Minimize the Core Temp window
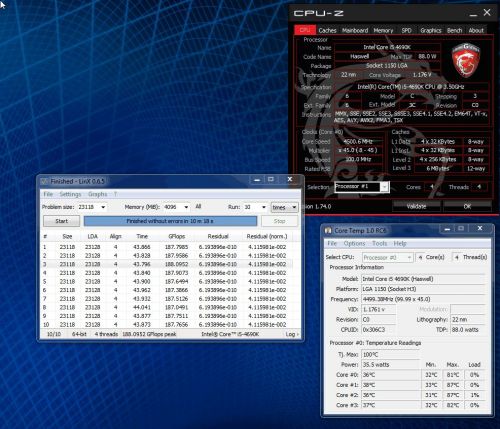The width and height of the screenshot is (500, 429). (447, 229)
